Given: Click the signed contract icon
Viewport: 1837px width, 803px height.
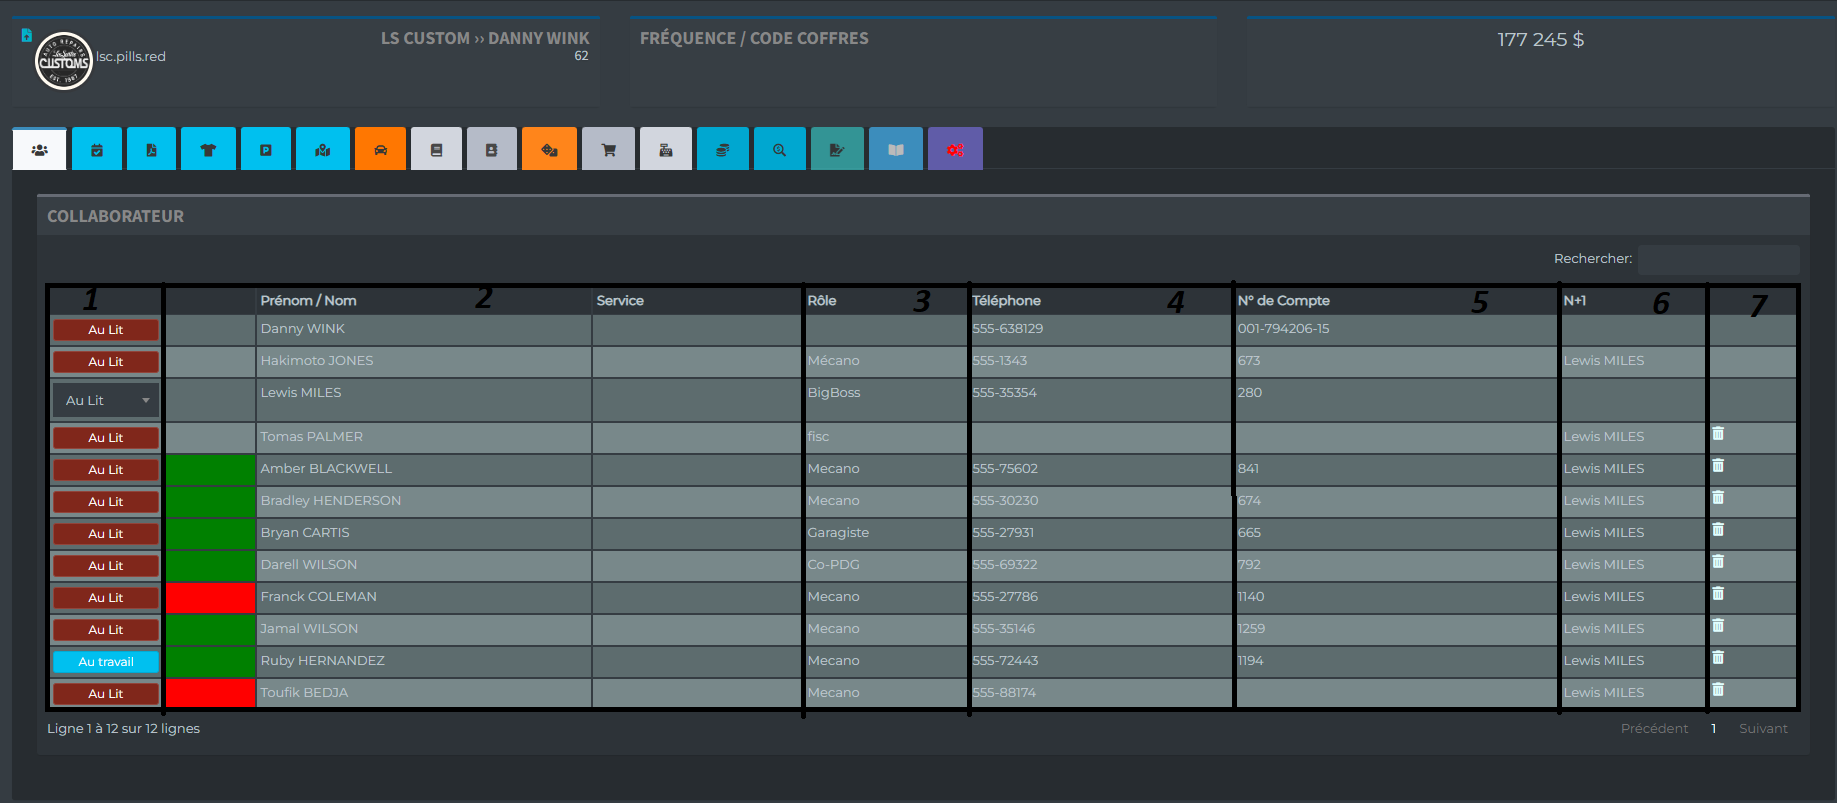Looking at the screenshot, I should (x=837, y=149).
